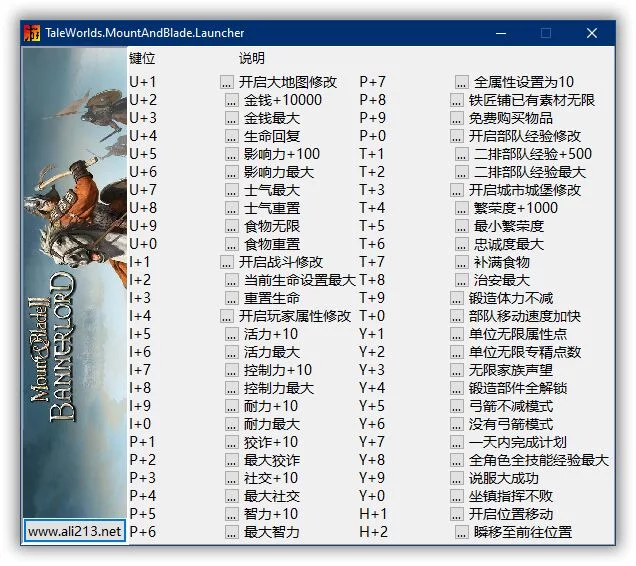
Task: Toggle the 锻造部件全解锁 checkbox
Action: coord(457,388)
